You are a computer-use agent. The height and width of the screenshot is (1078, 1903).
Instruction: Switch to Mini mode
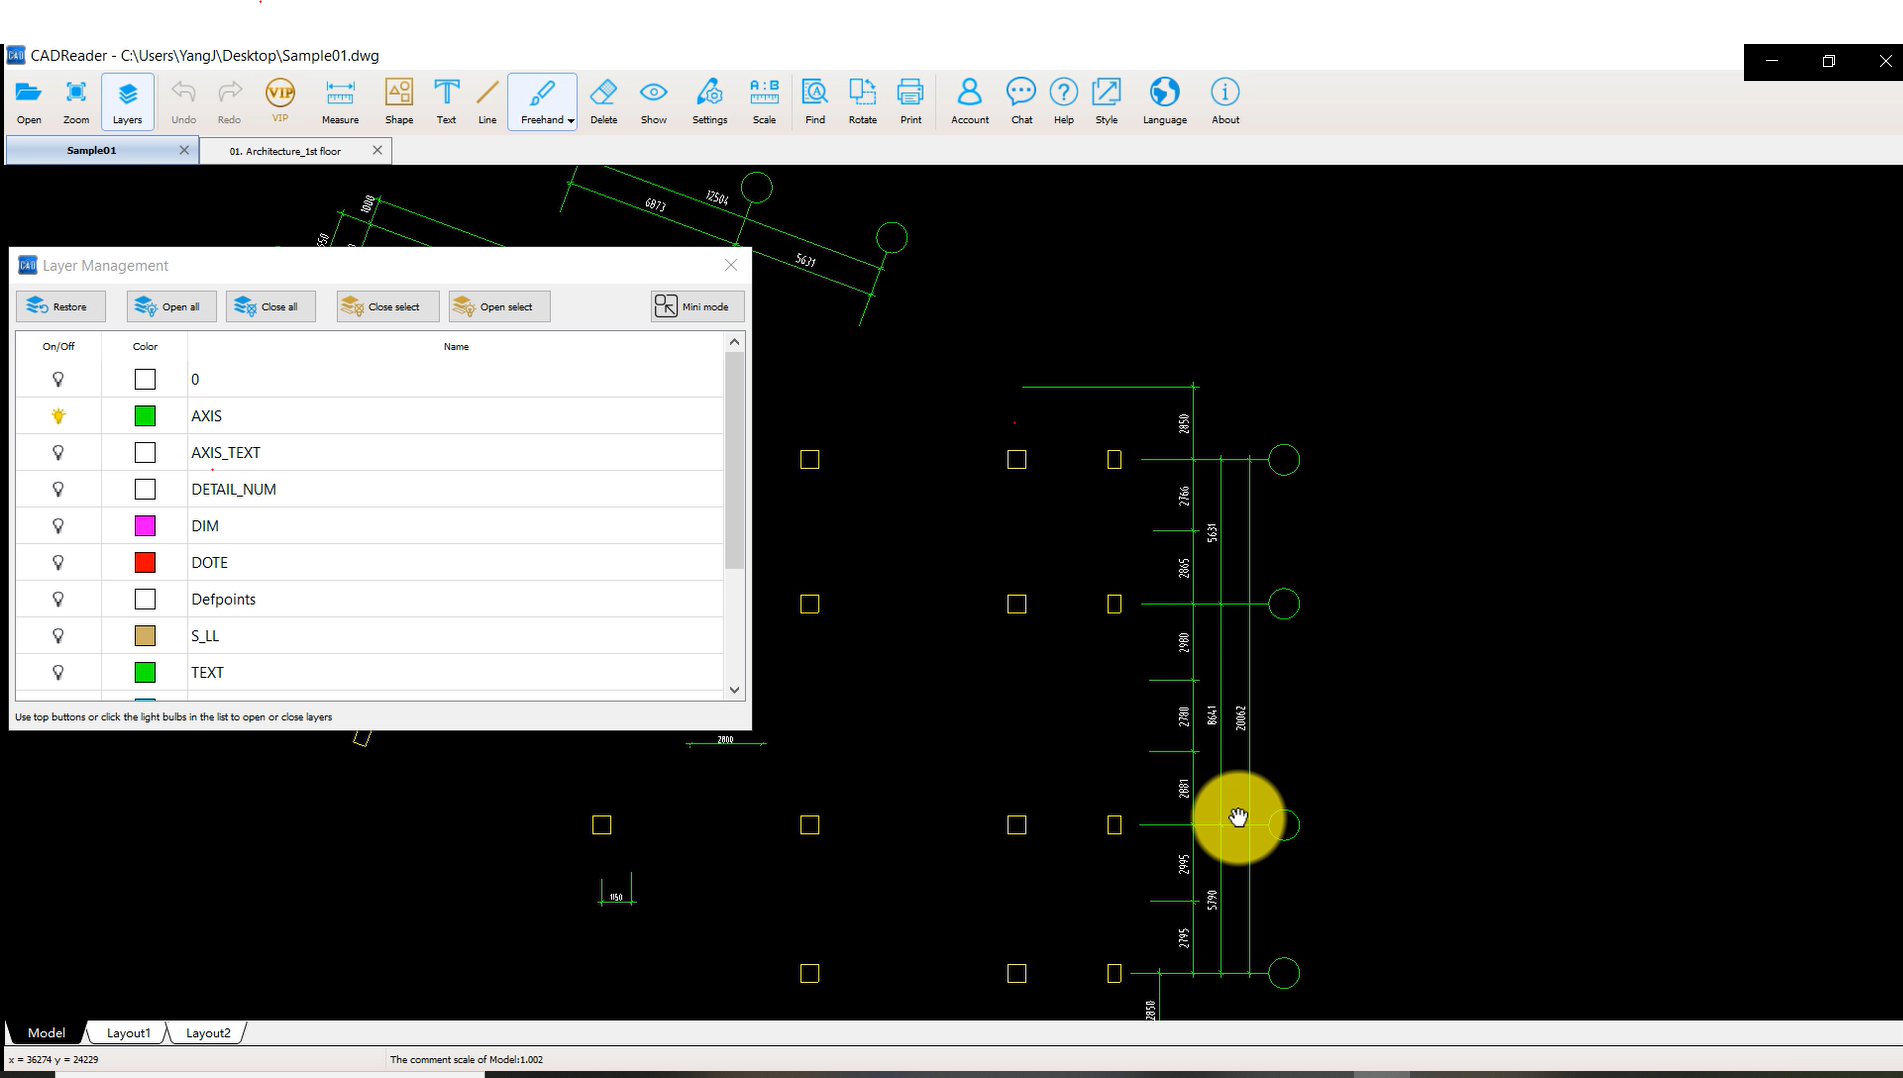[x=697, y=306]
